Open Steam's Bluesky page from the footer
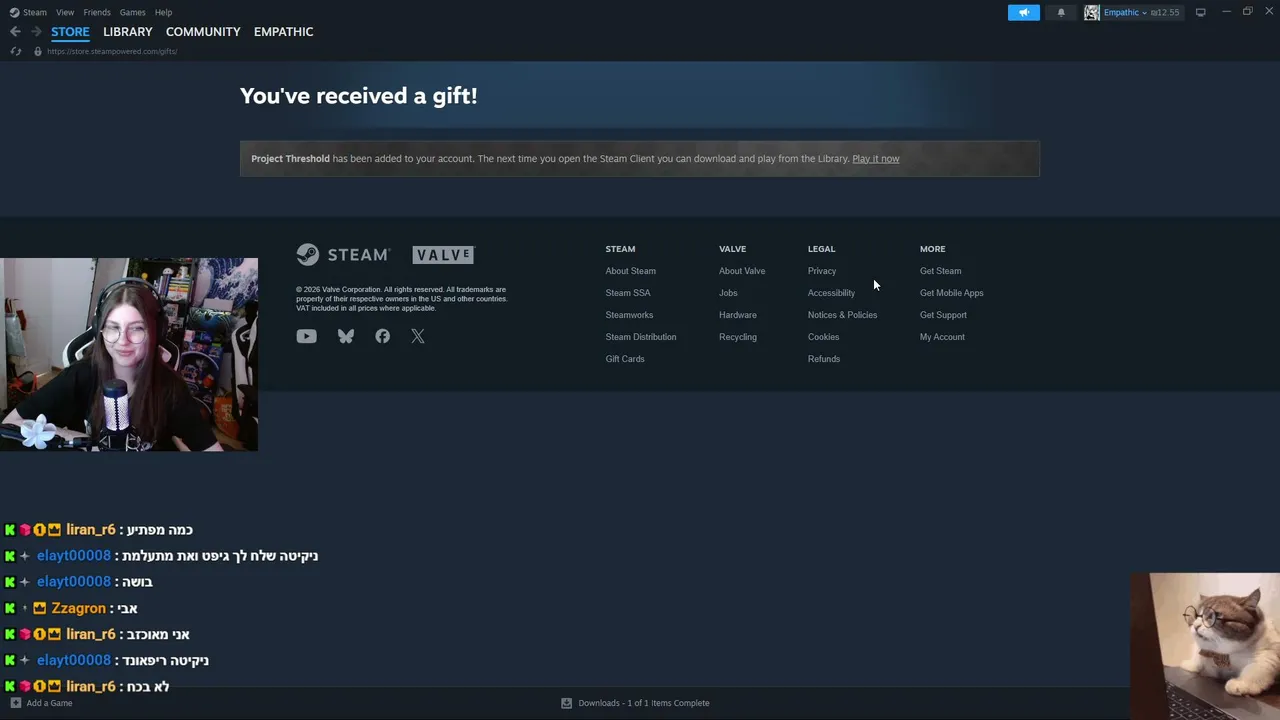 346,337
